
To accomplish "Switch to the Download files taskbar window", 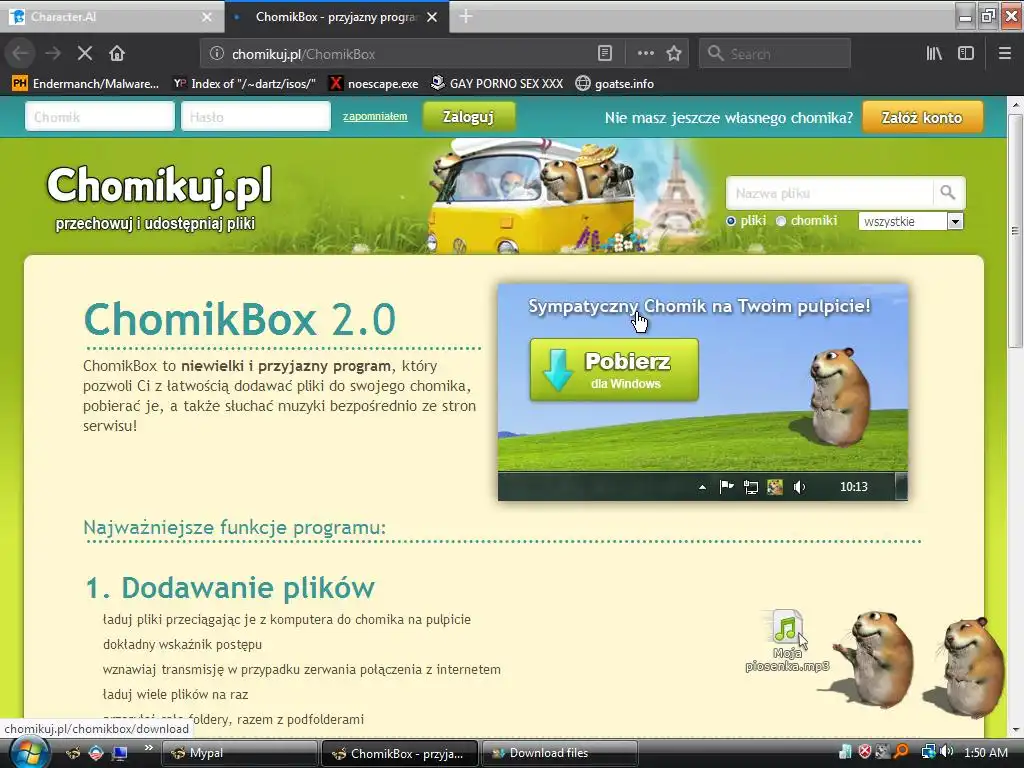I will (x=559, y=753).
